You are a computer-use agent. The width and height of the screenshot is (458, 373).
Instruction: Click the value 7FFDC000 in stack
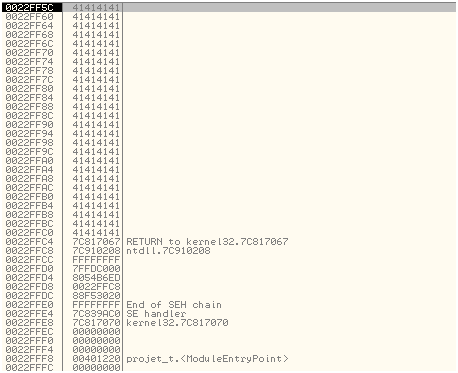pos(96,269)
